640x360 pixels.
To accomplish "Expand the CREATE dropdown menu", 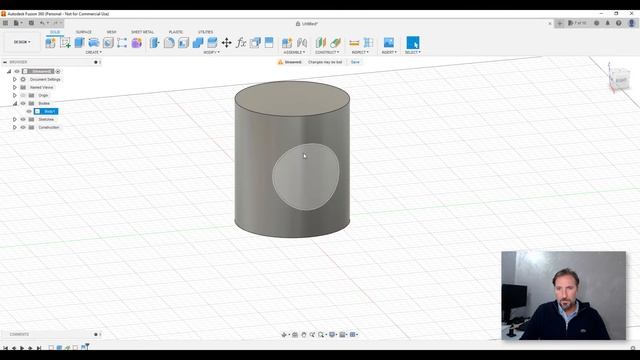I will (93, 52).
